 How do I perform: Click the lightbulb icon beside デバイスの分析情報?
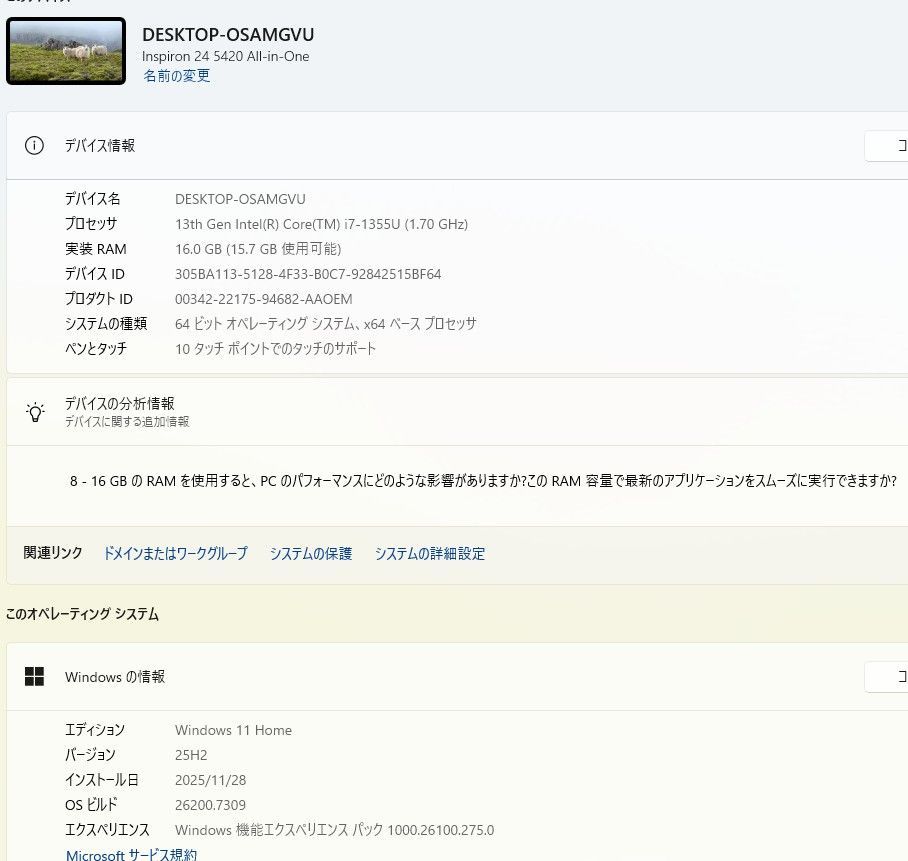[35, 412]
